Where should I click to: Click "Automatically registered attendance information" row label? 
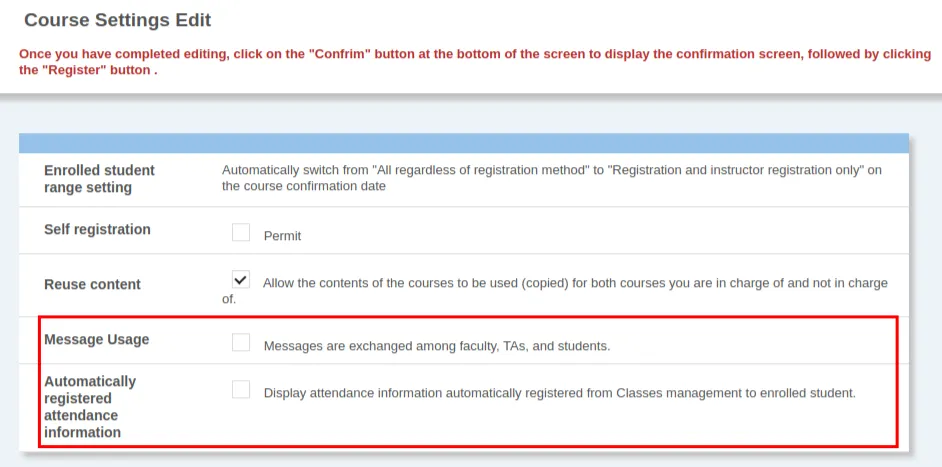coord(90,407)
